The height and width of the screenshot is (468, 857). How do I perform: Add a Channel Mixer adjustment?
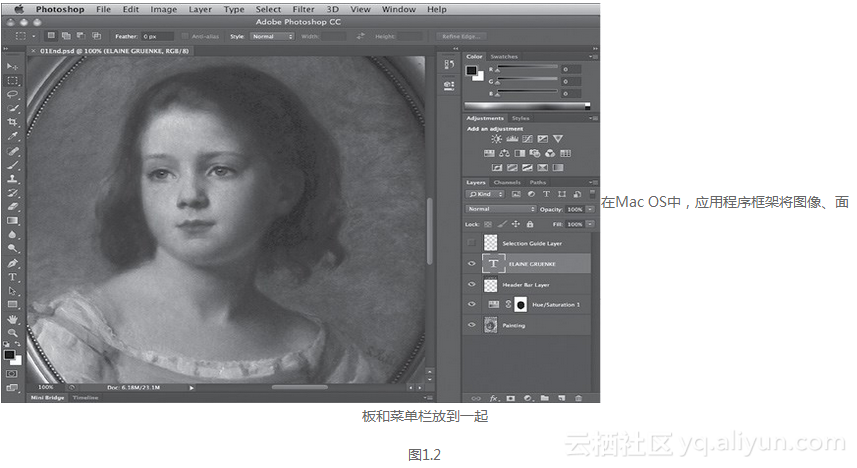tap(550, 154)
